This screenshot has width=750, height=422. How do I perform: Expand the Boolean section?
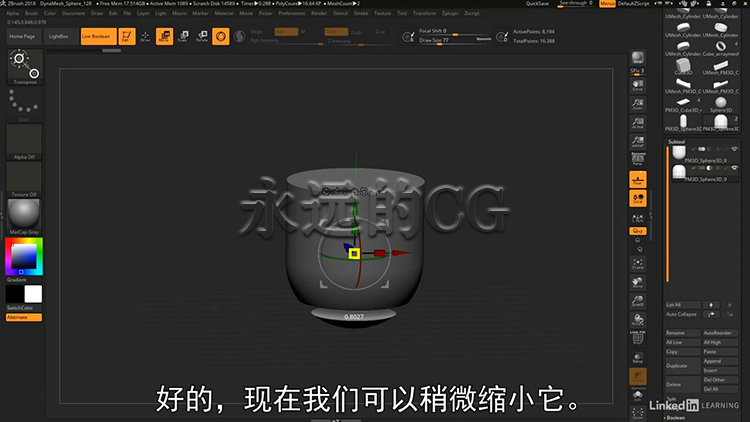[x=675, y=418]
